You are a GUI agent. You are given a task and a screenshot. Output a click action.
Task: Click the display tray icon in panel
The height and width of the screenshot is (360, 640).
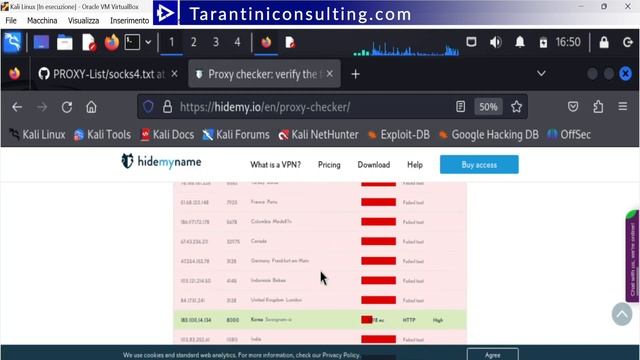coord(471,42)
